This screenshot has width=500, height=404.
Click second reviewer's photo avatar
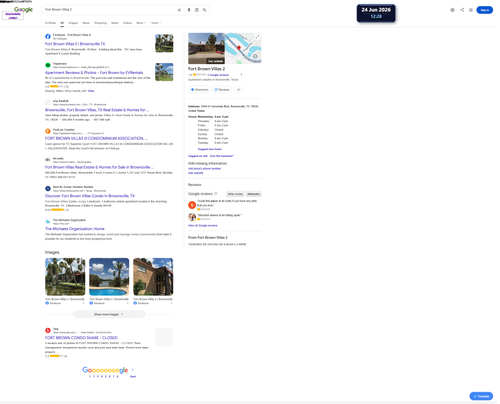coord(192,217)
